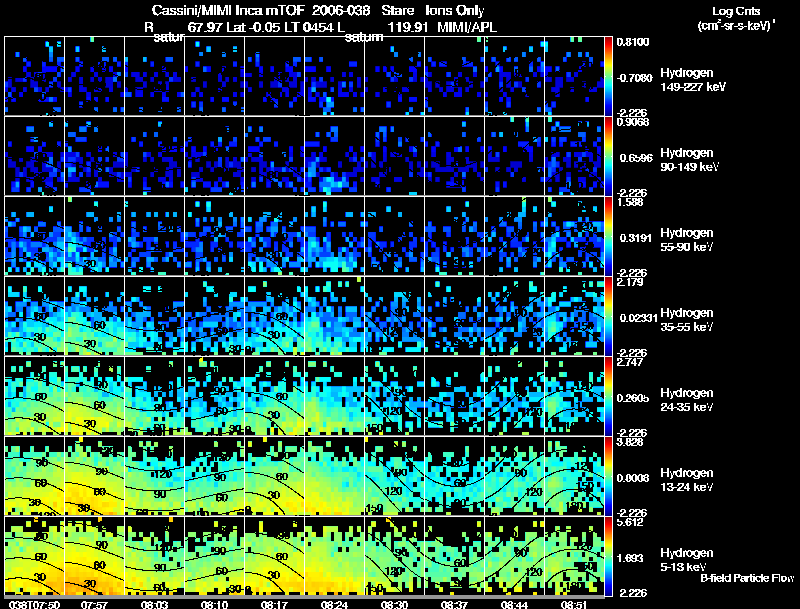800x609 pixels.
Task: Click the Hydrogen 24-35 keV label
Action: click(x=687, y=400)
